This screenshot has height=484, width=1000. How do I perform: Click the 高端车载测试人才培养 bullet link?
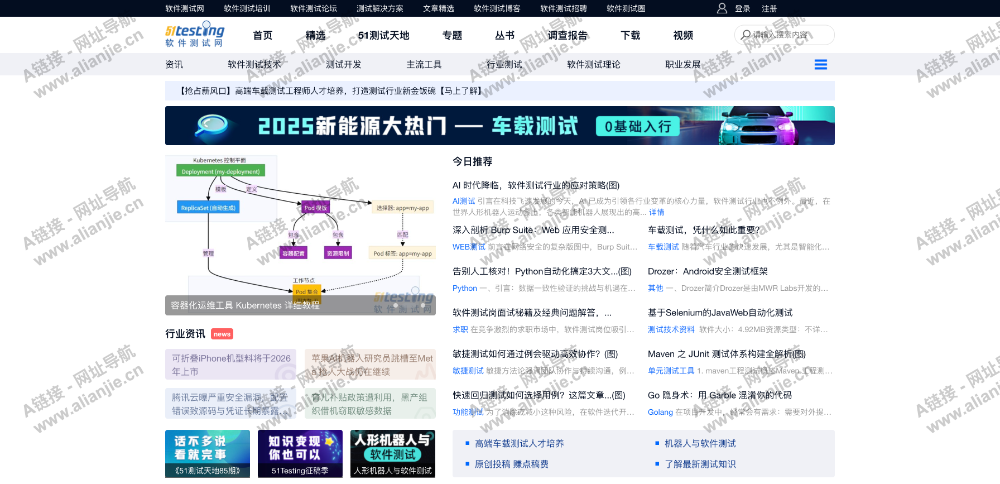519,443
